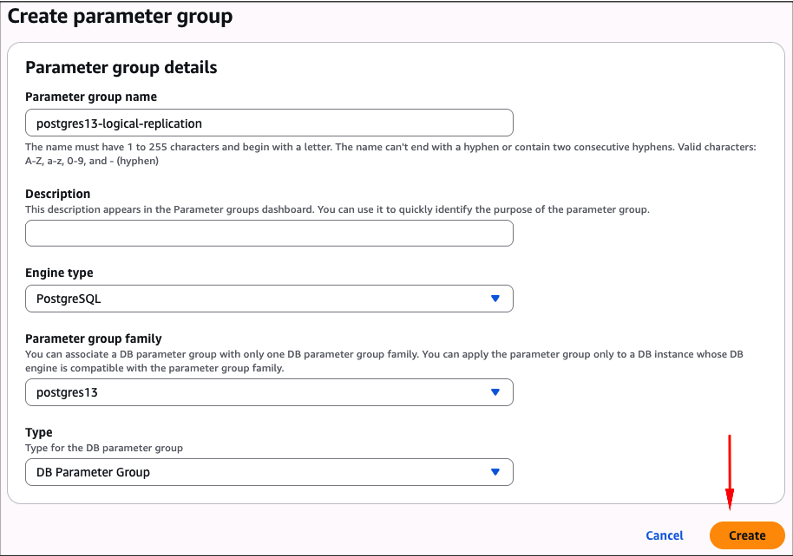Click the Description field label

(57, 194)
